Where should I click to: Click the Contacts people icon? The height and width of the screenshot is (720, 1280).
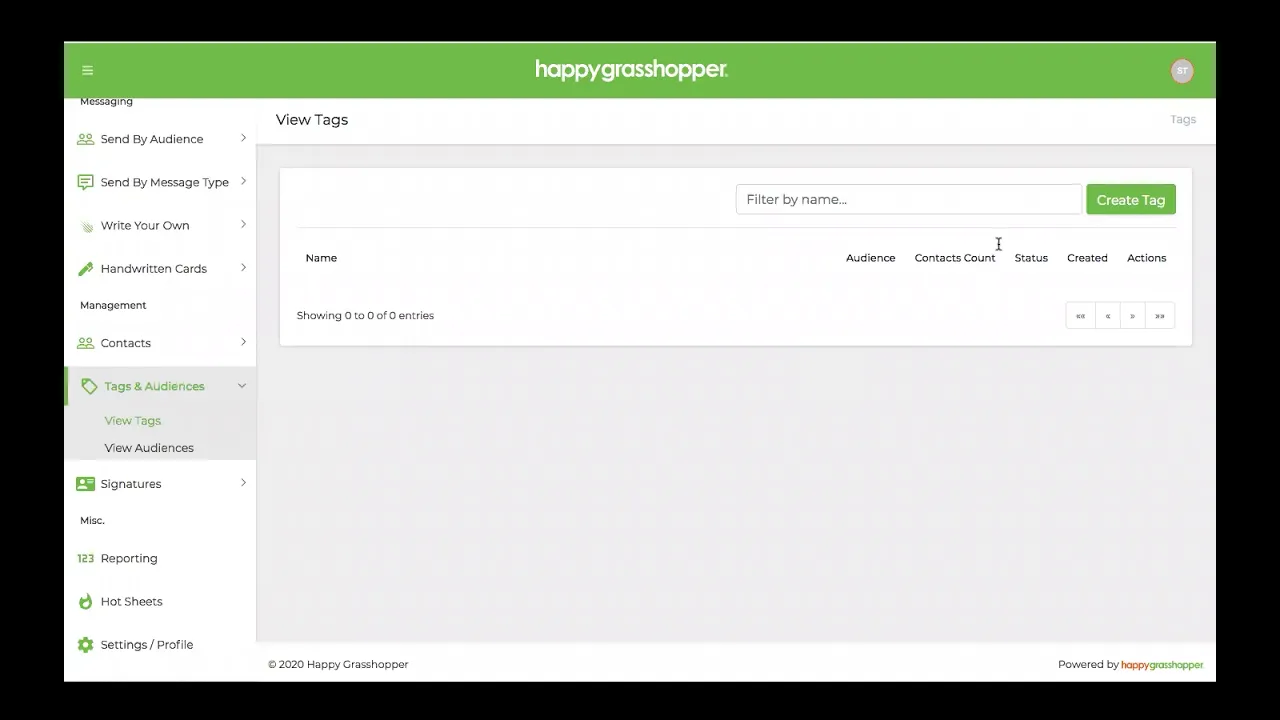point(86,343)
